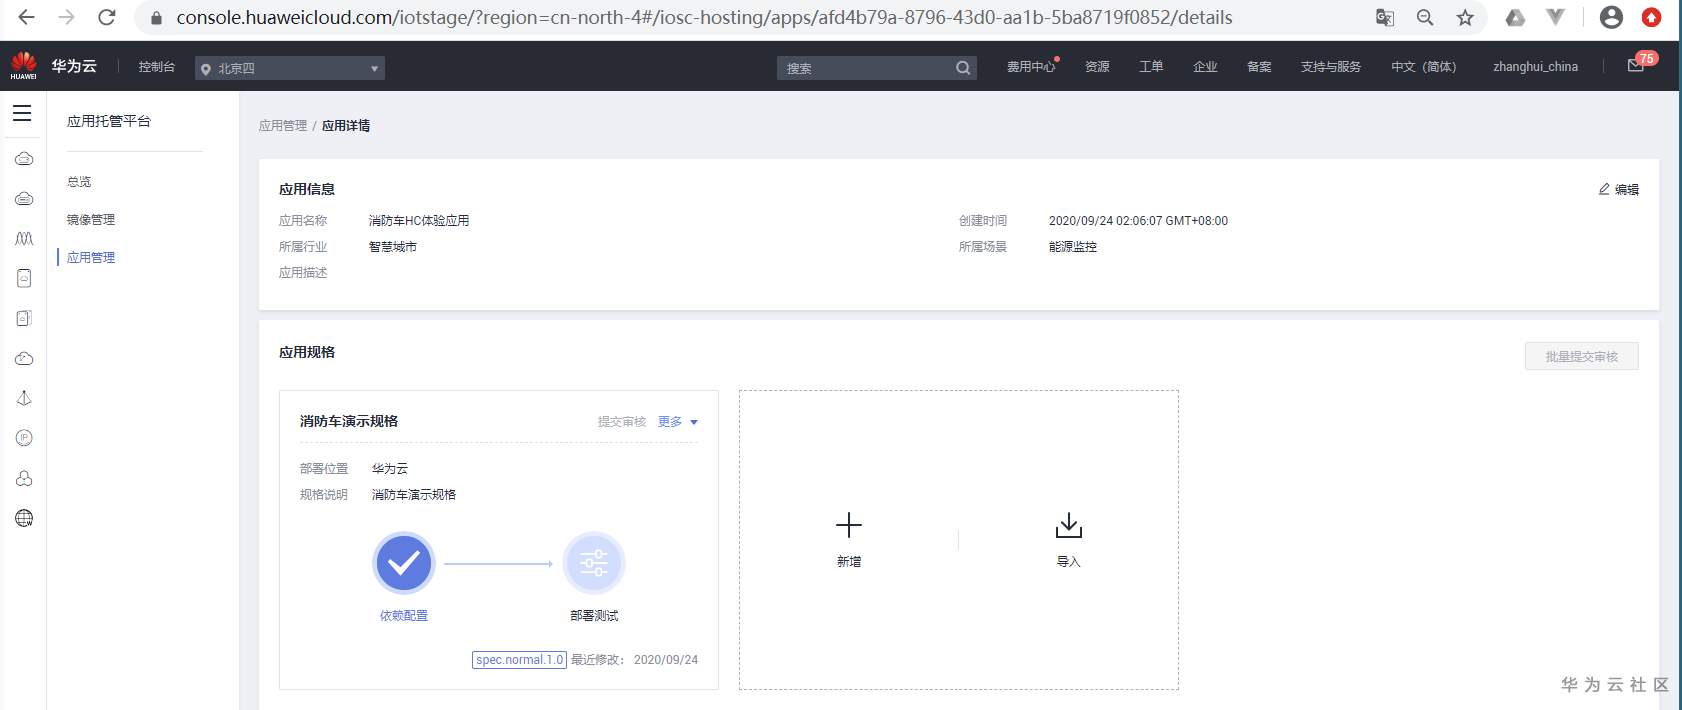Click the spec.normal.1.0 tag
Image resolution: width=1682 pixels, height=710 pixels.
[x=519, y=660]
